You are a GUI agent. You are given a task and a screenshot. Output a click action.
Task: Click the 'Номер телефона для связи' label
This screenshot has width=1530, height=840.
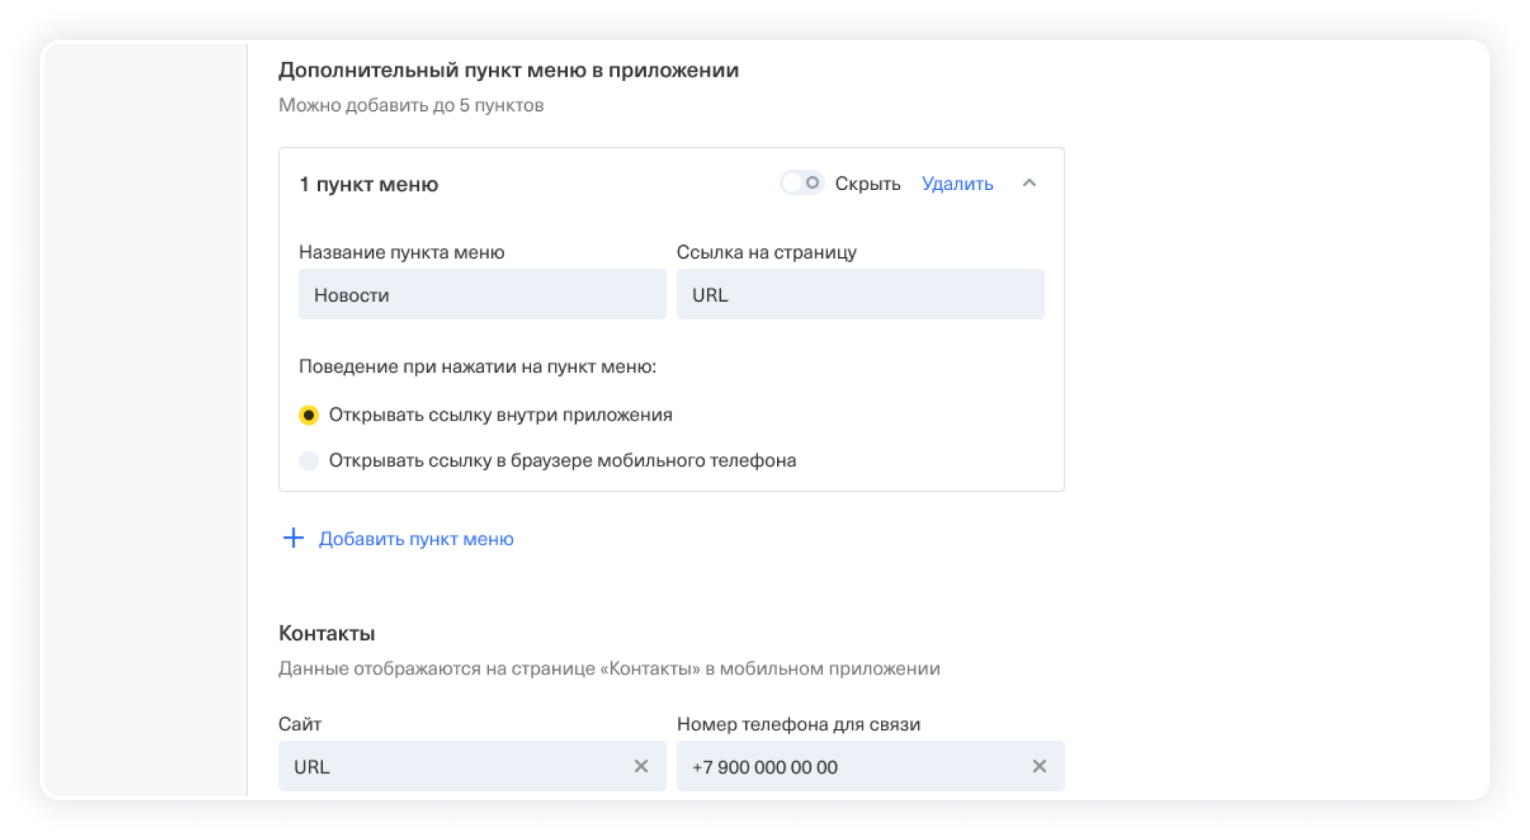coord(798,724)
